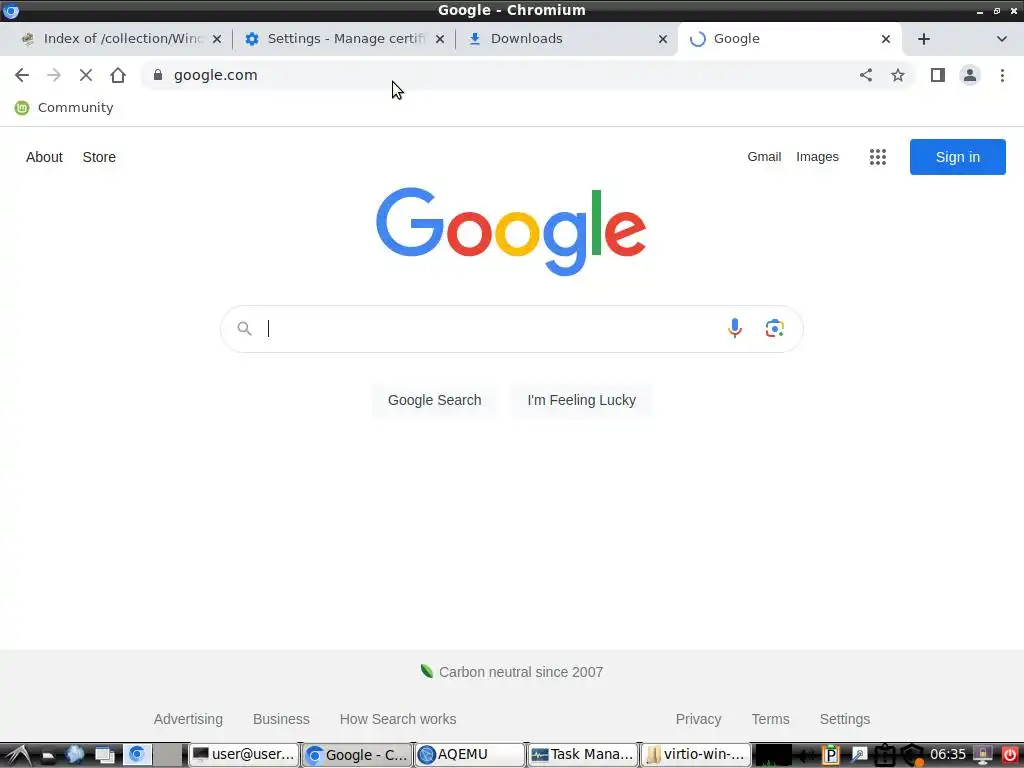Click the Google logo

click(511, 231)
